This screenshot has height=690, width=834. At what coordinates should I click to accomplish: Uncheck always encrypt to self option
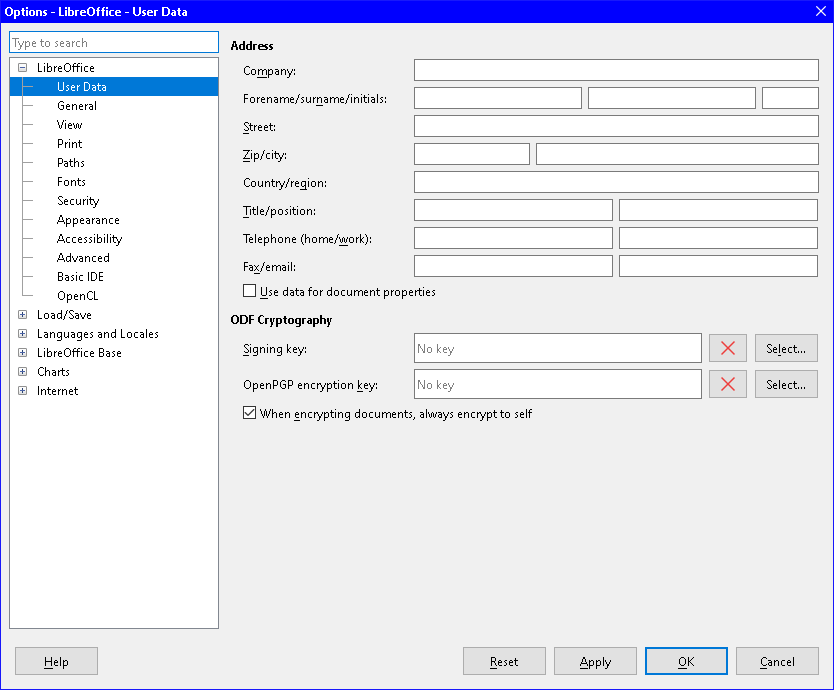(x=250, y=414)
